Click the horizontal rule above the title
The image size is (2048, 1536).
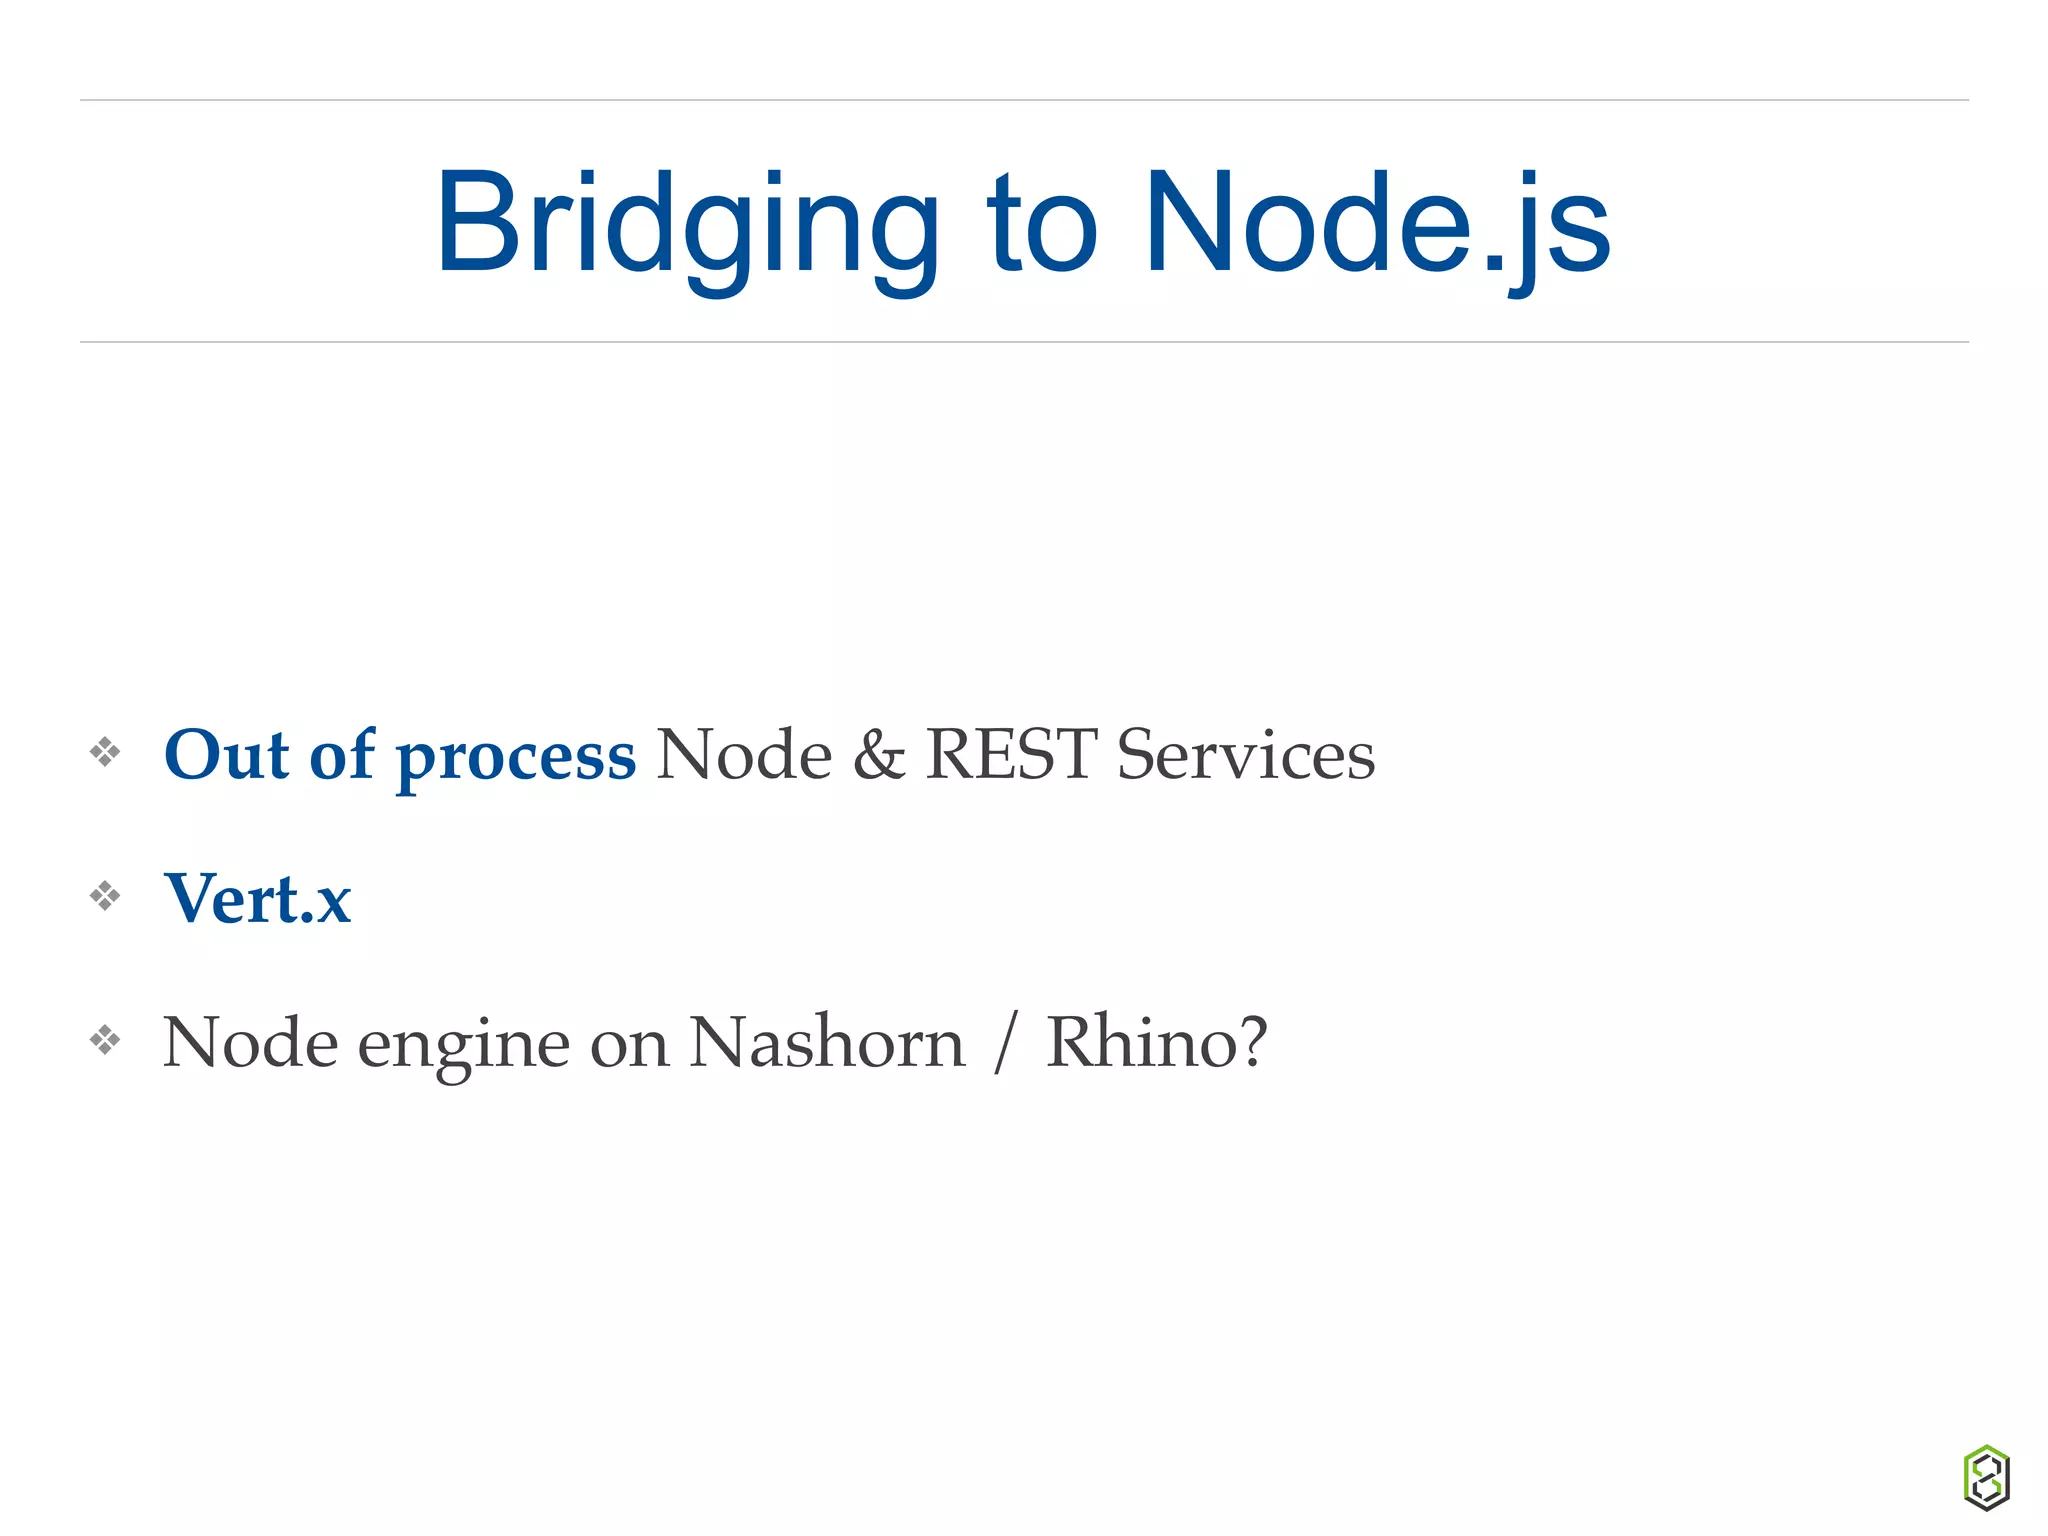pyautogui.click(x=1022, y=100)
